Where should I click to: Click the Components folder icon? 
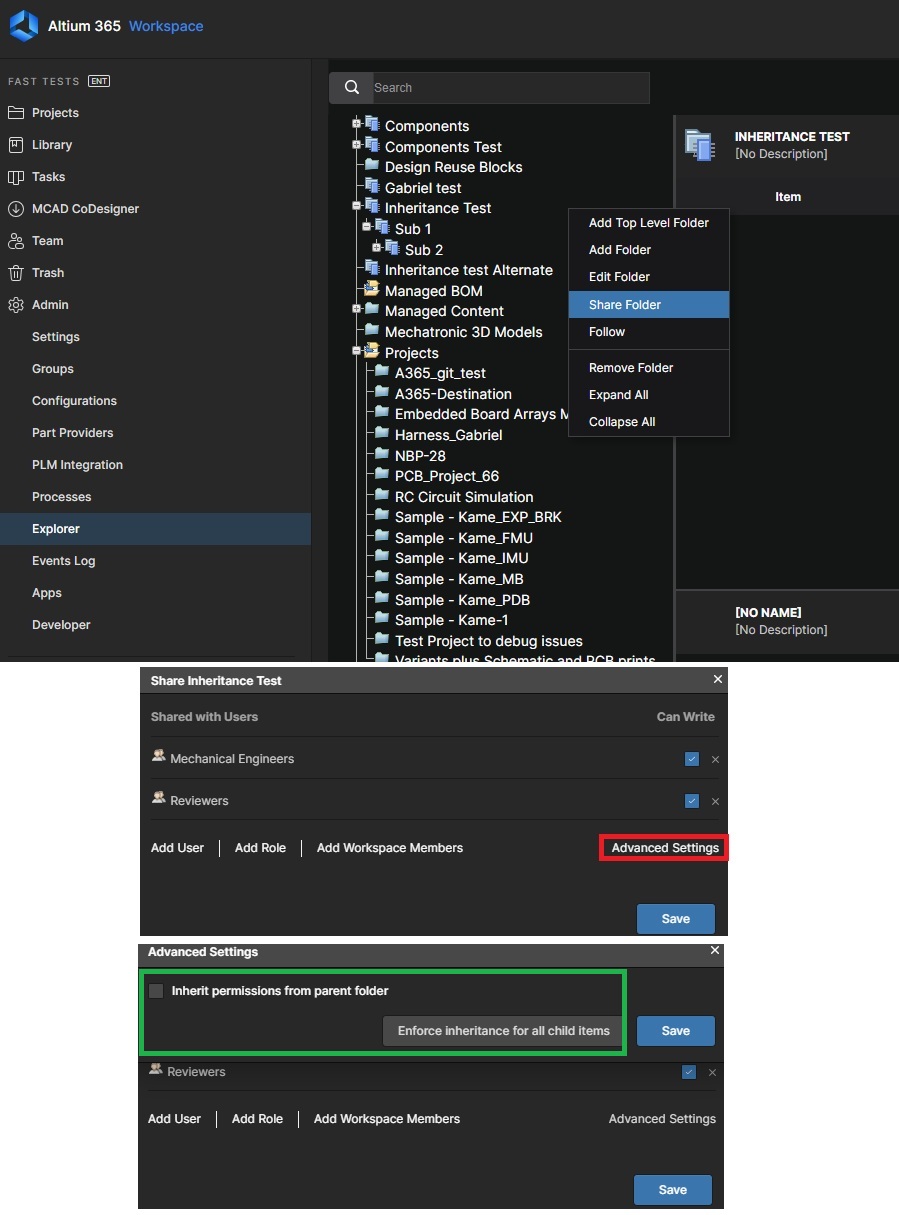(372, 125)
